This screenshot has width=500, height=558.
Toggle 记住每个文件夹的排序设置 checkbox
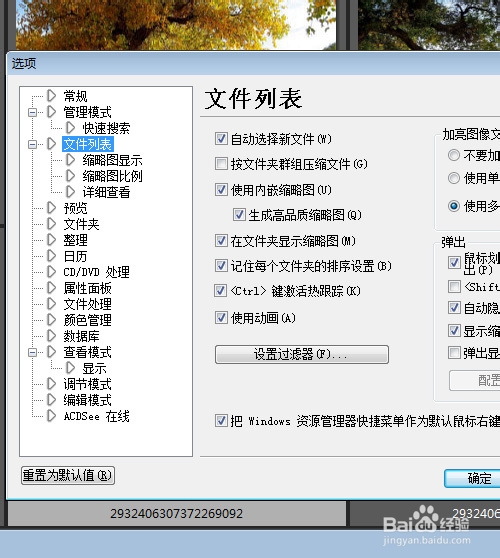point(221,265)
